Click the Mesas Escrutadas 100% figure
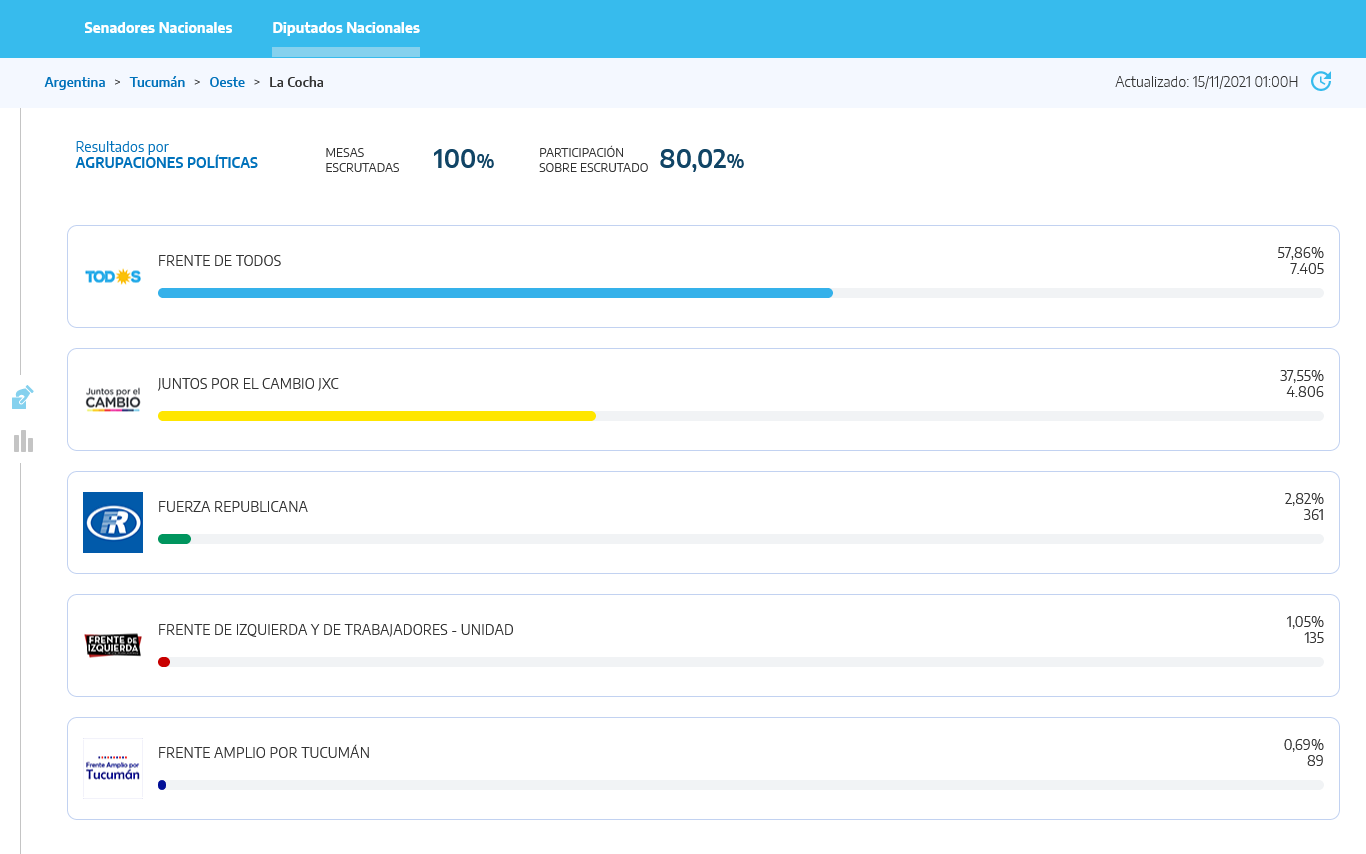This screenshot has width=1366, height=854. coord(463,159)
